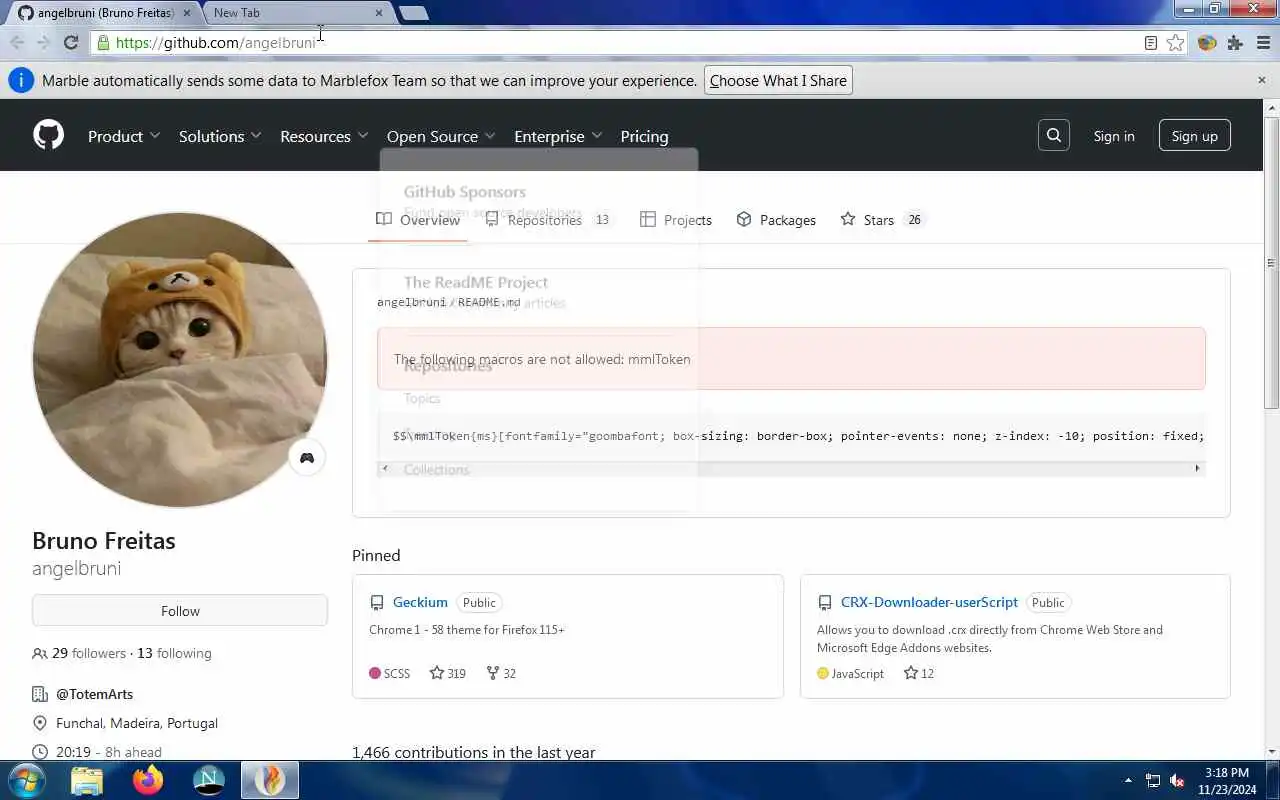Click the network tray icon

pos(1153,780)
